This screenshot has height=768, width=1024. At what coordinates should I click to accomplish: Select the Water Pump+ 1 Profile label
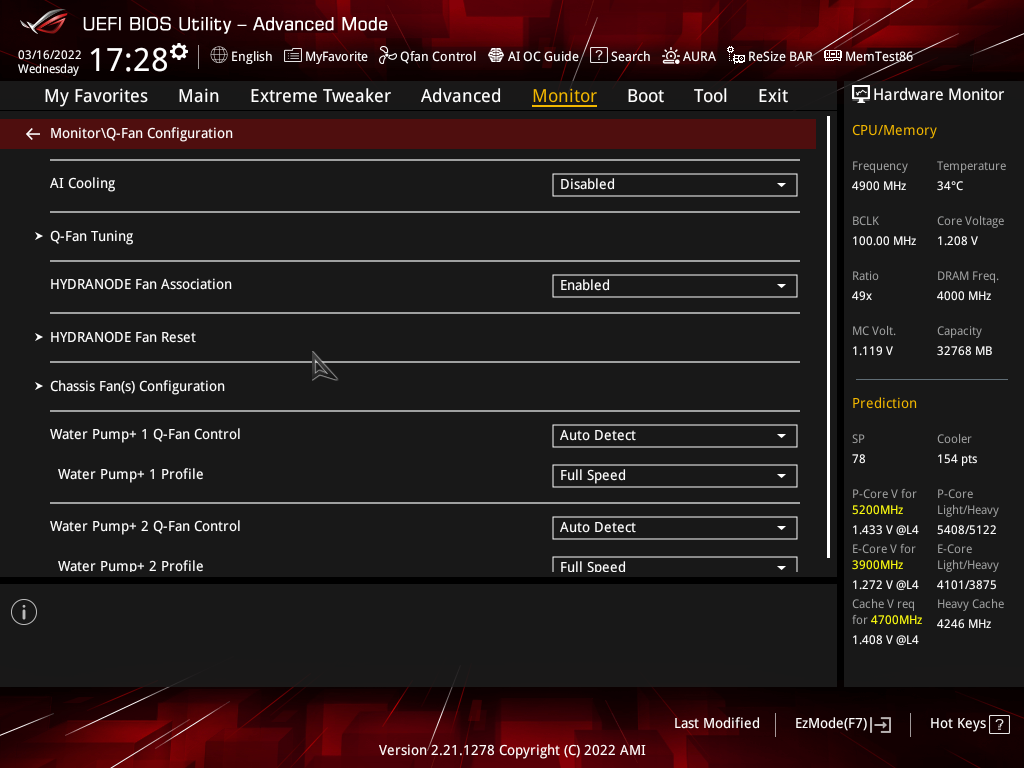[131, 475]
